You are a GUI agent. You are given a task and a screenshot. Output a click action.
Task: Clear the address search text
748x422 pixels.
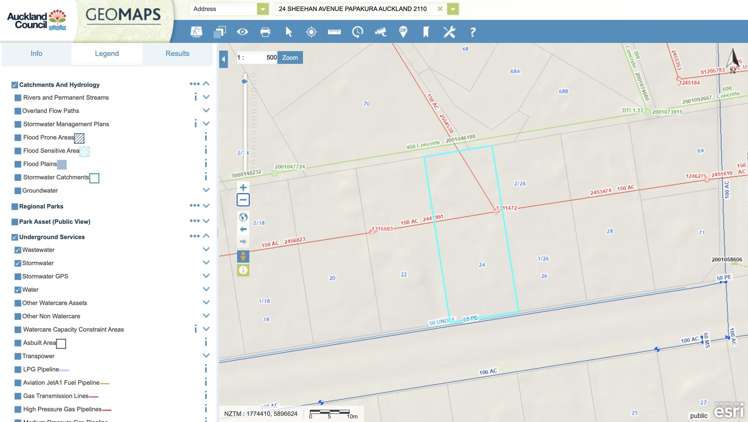(440, 9)
